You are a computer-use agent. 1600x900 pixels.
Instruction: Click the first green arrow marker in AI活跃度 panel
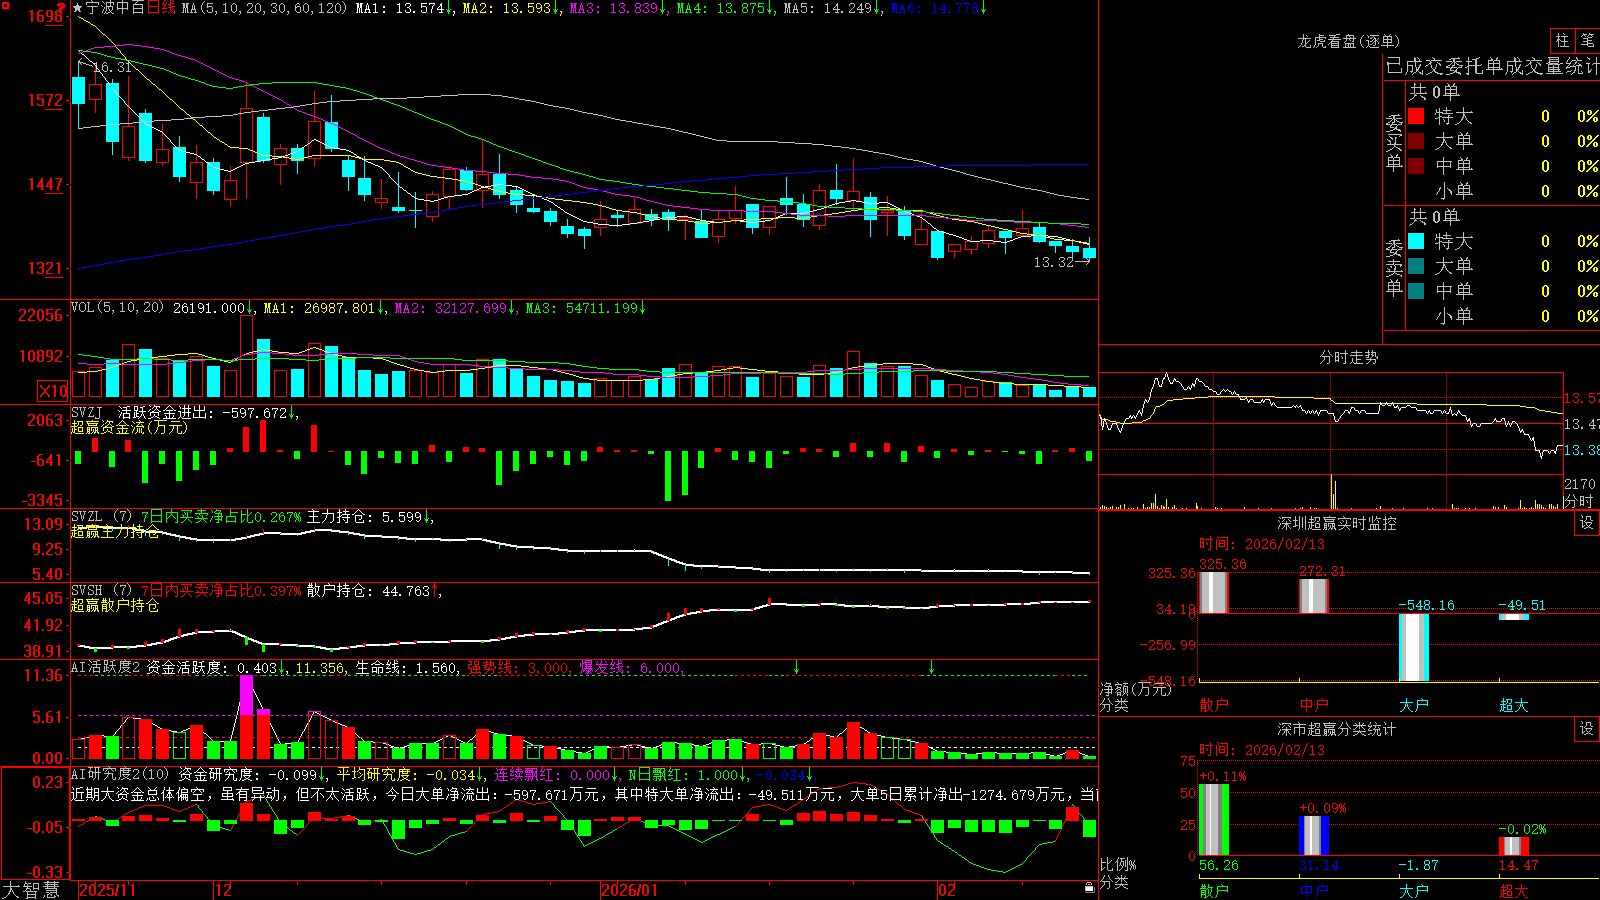click(797, 667)
